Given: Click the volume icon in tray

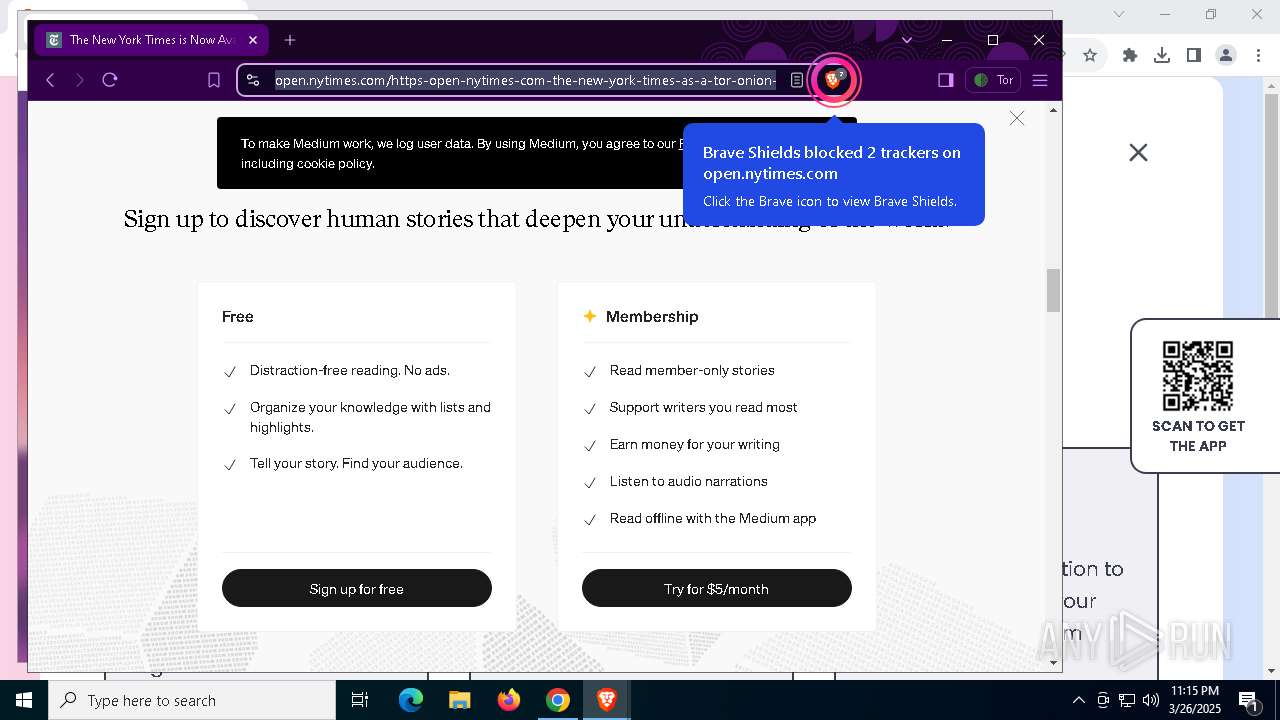Looking at the screenshot, I should (x=1151, y=700).
